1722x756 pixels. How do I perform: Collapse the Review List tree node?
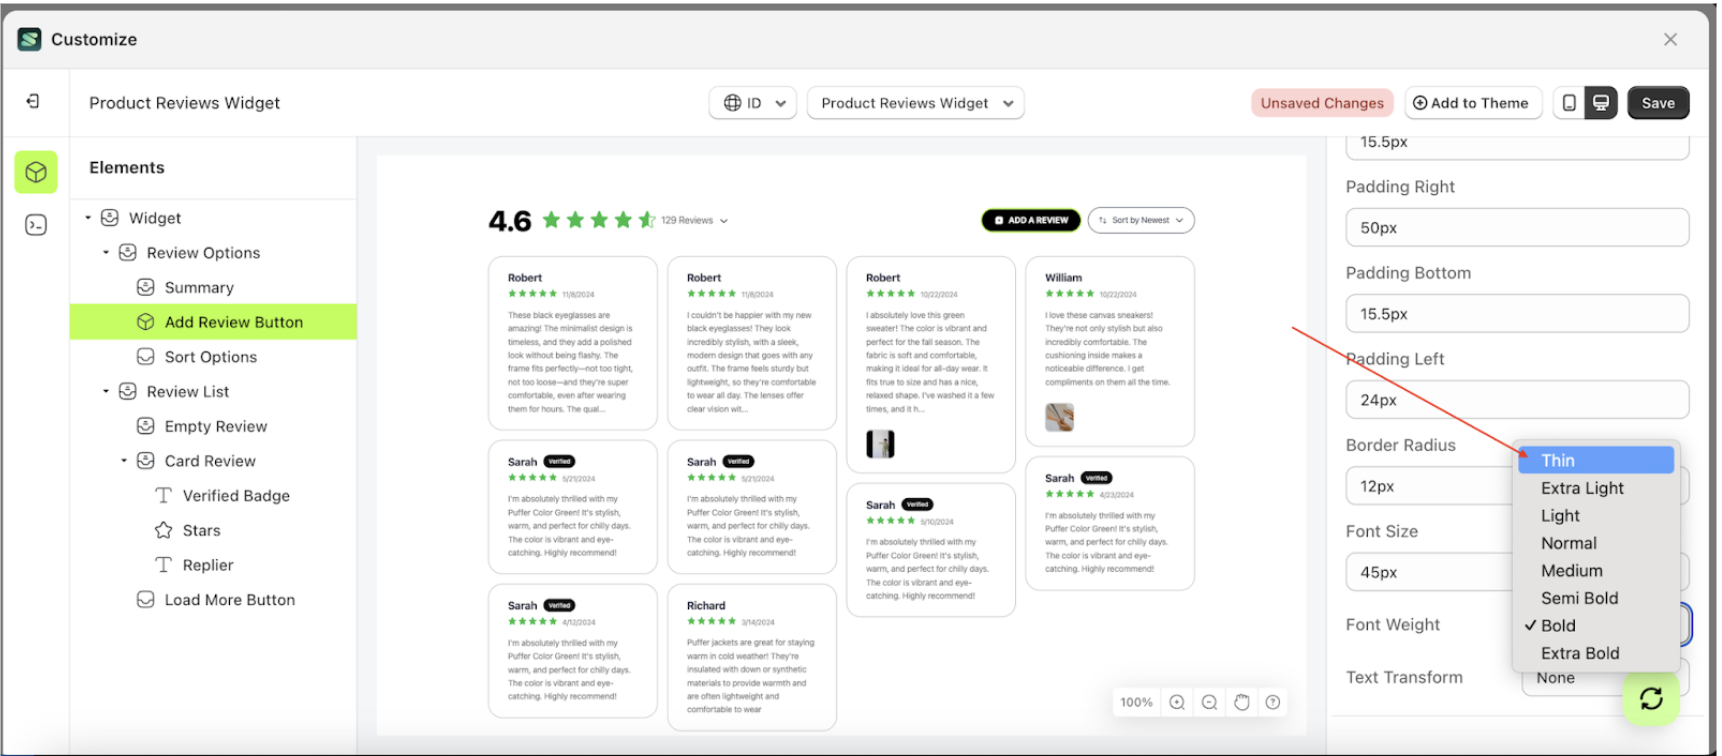point(106,391)
